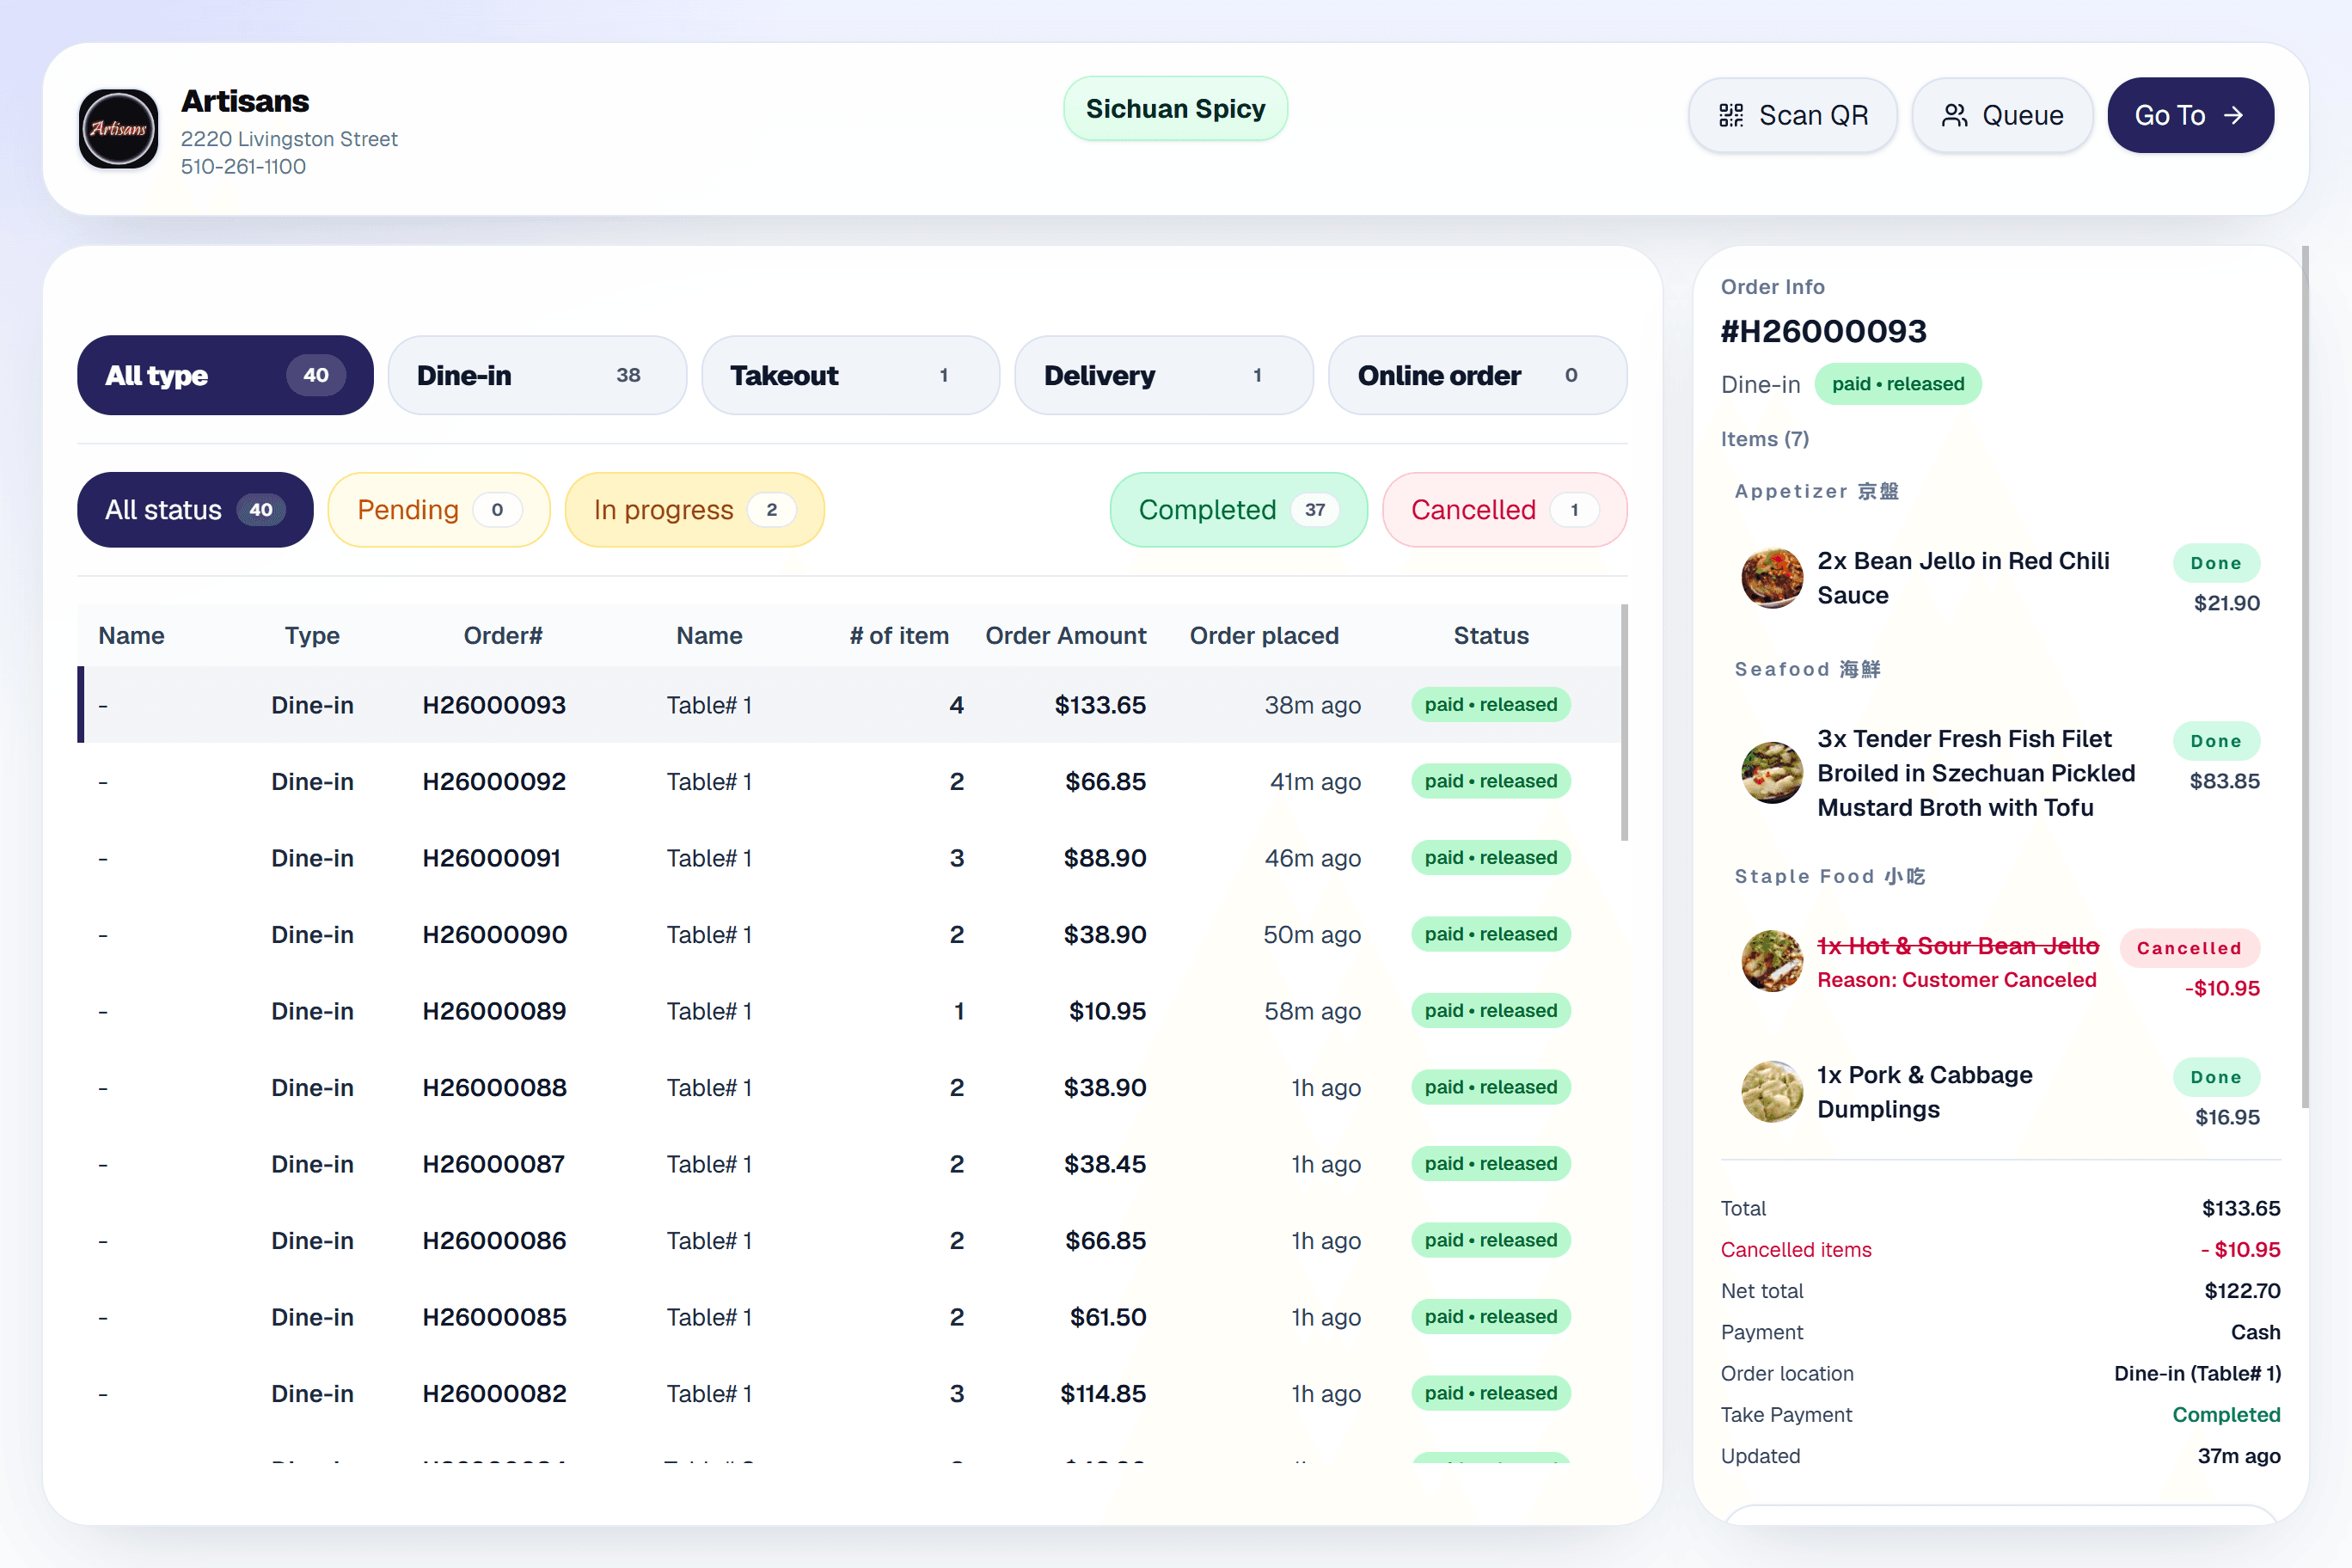Select order H26000082 row

coord(848,1393)
